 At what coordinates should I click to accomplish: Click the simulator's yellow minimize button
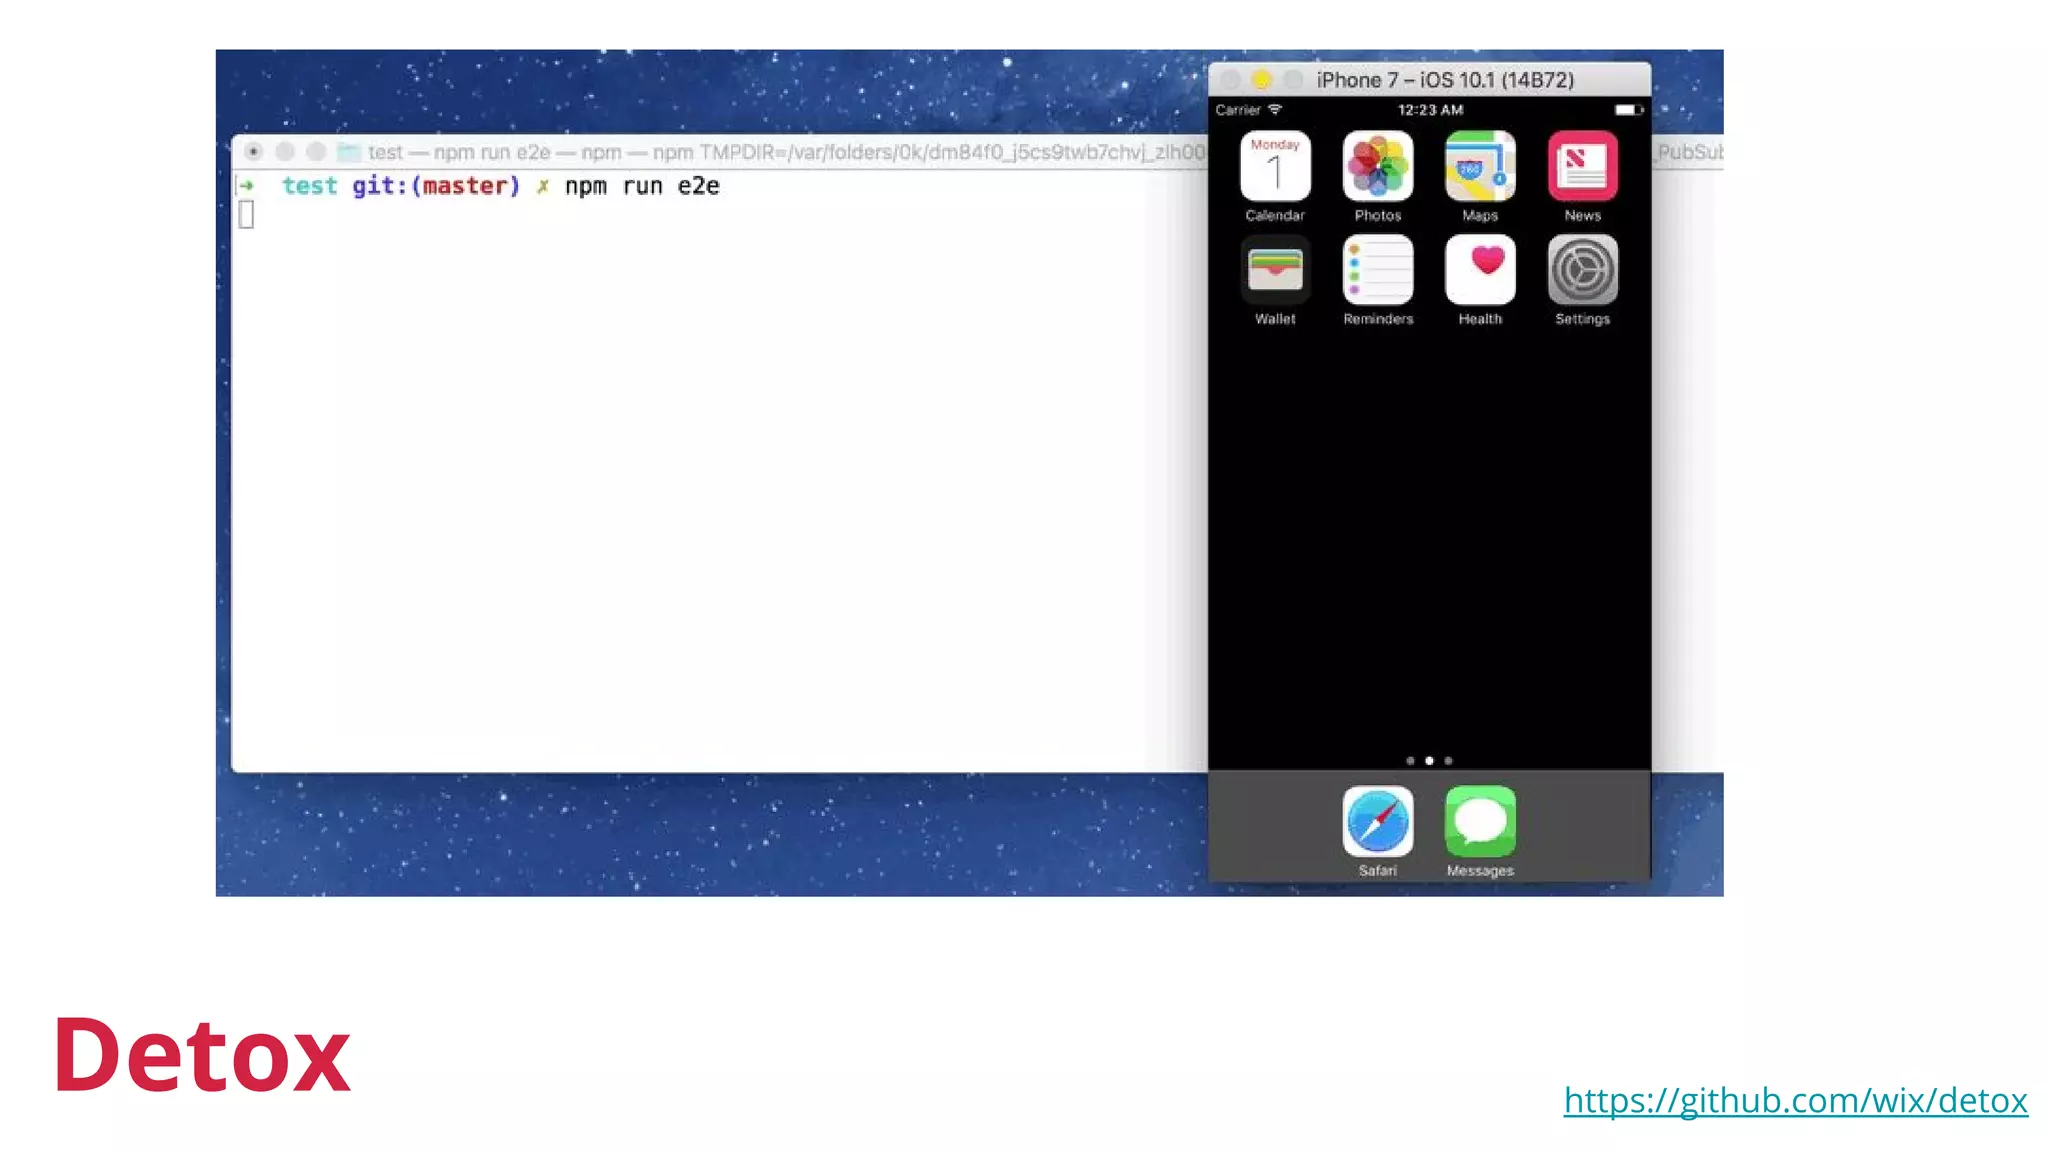1262,80
